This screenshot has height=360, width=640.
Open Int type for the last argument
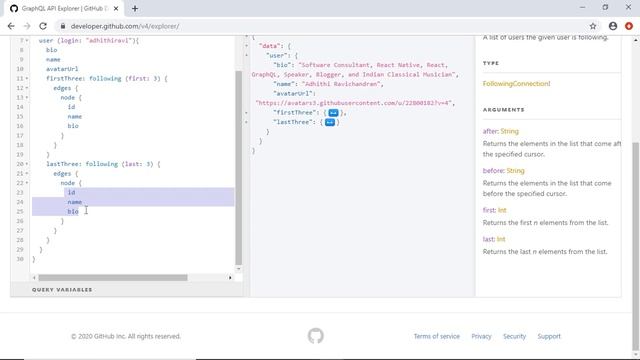501,239
